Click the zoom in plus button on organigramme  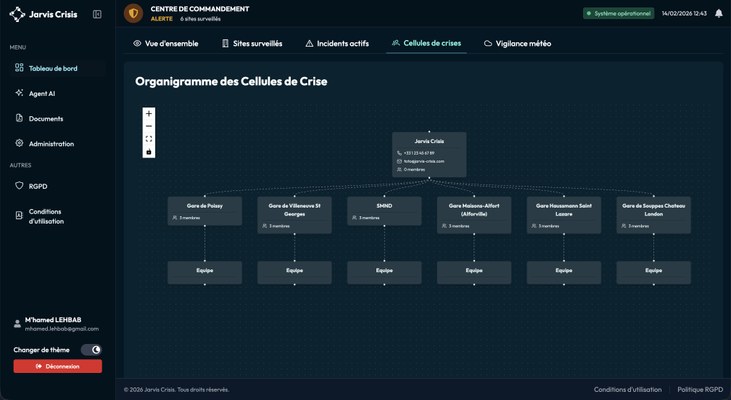(x=149, y=114)
